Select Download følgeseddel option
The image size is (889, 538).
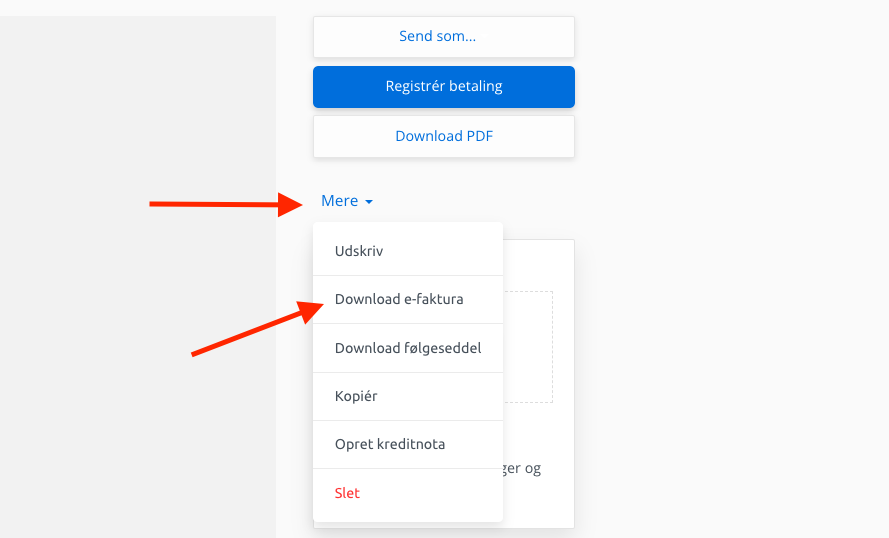[408, 348]
